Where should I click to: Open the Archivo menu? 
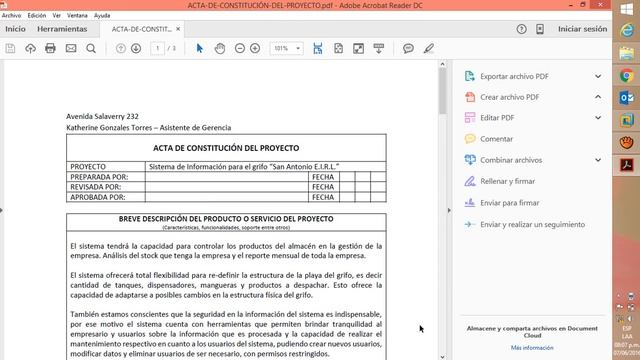coord(11,16)
